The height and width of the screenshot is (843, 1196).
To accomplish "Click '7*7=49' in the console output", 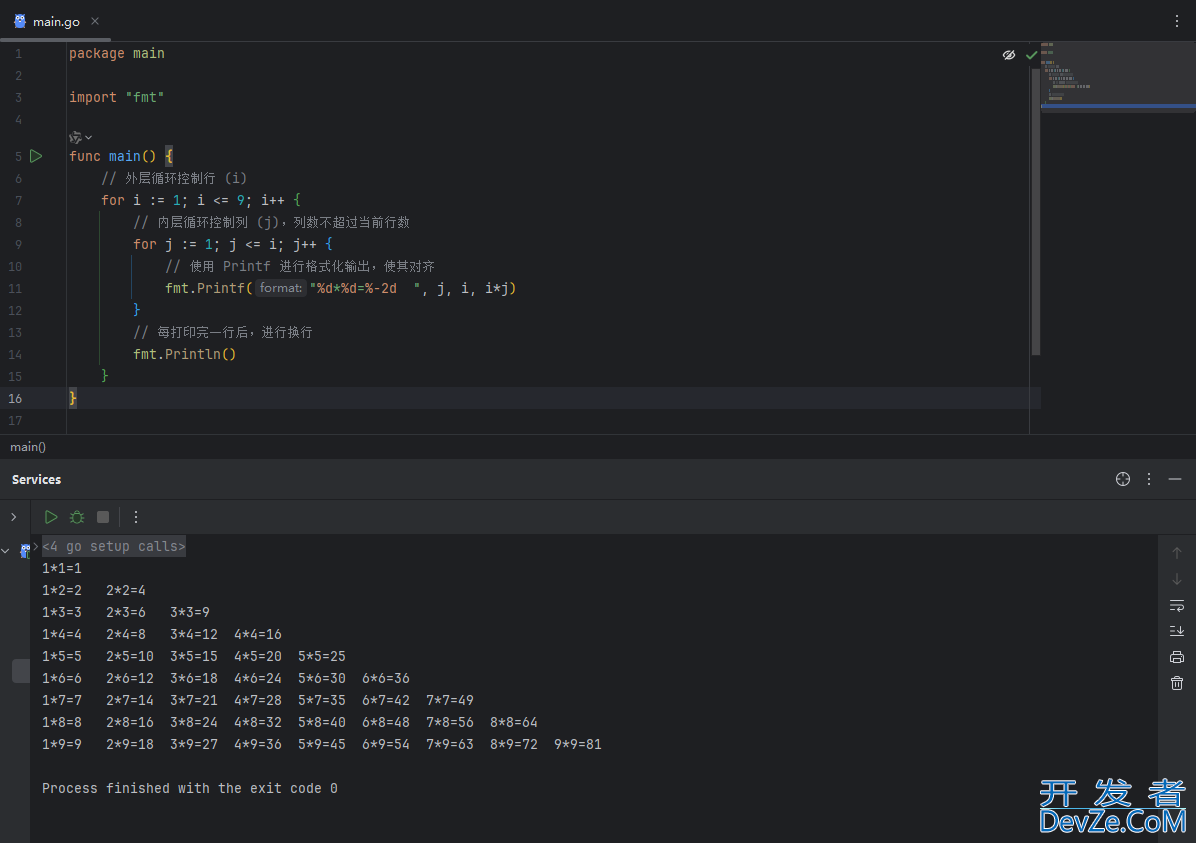I will tap(450, 700).
